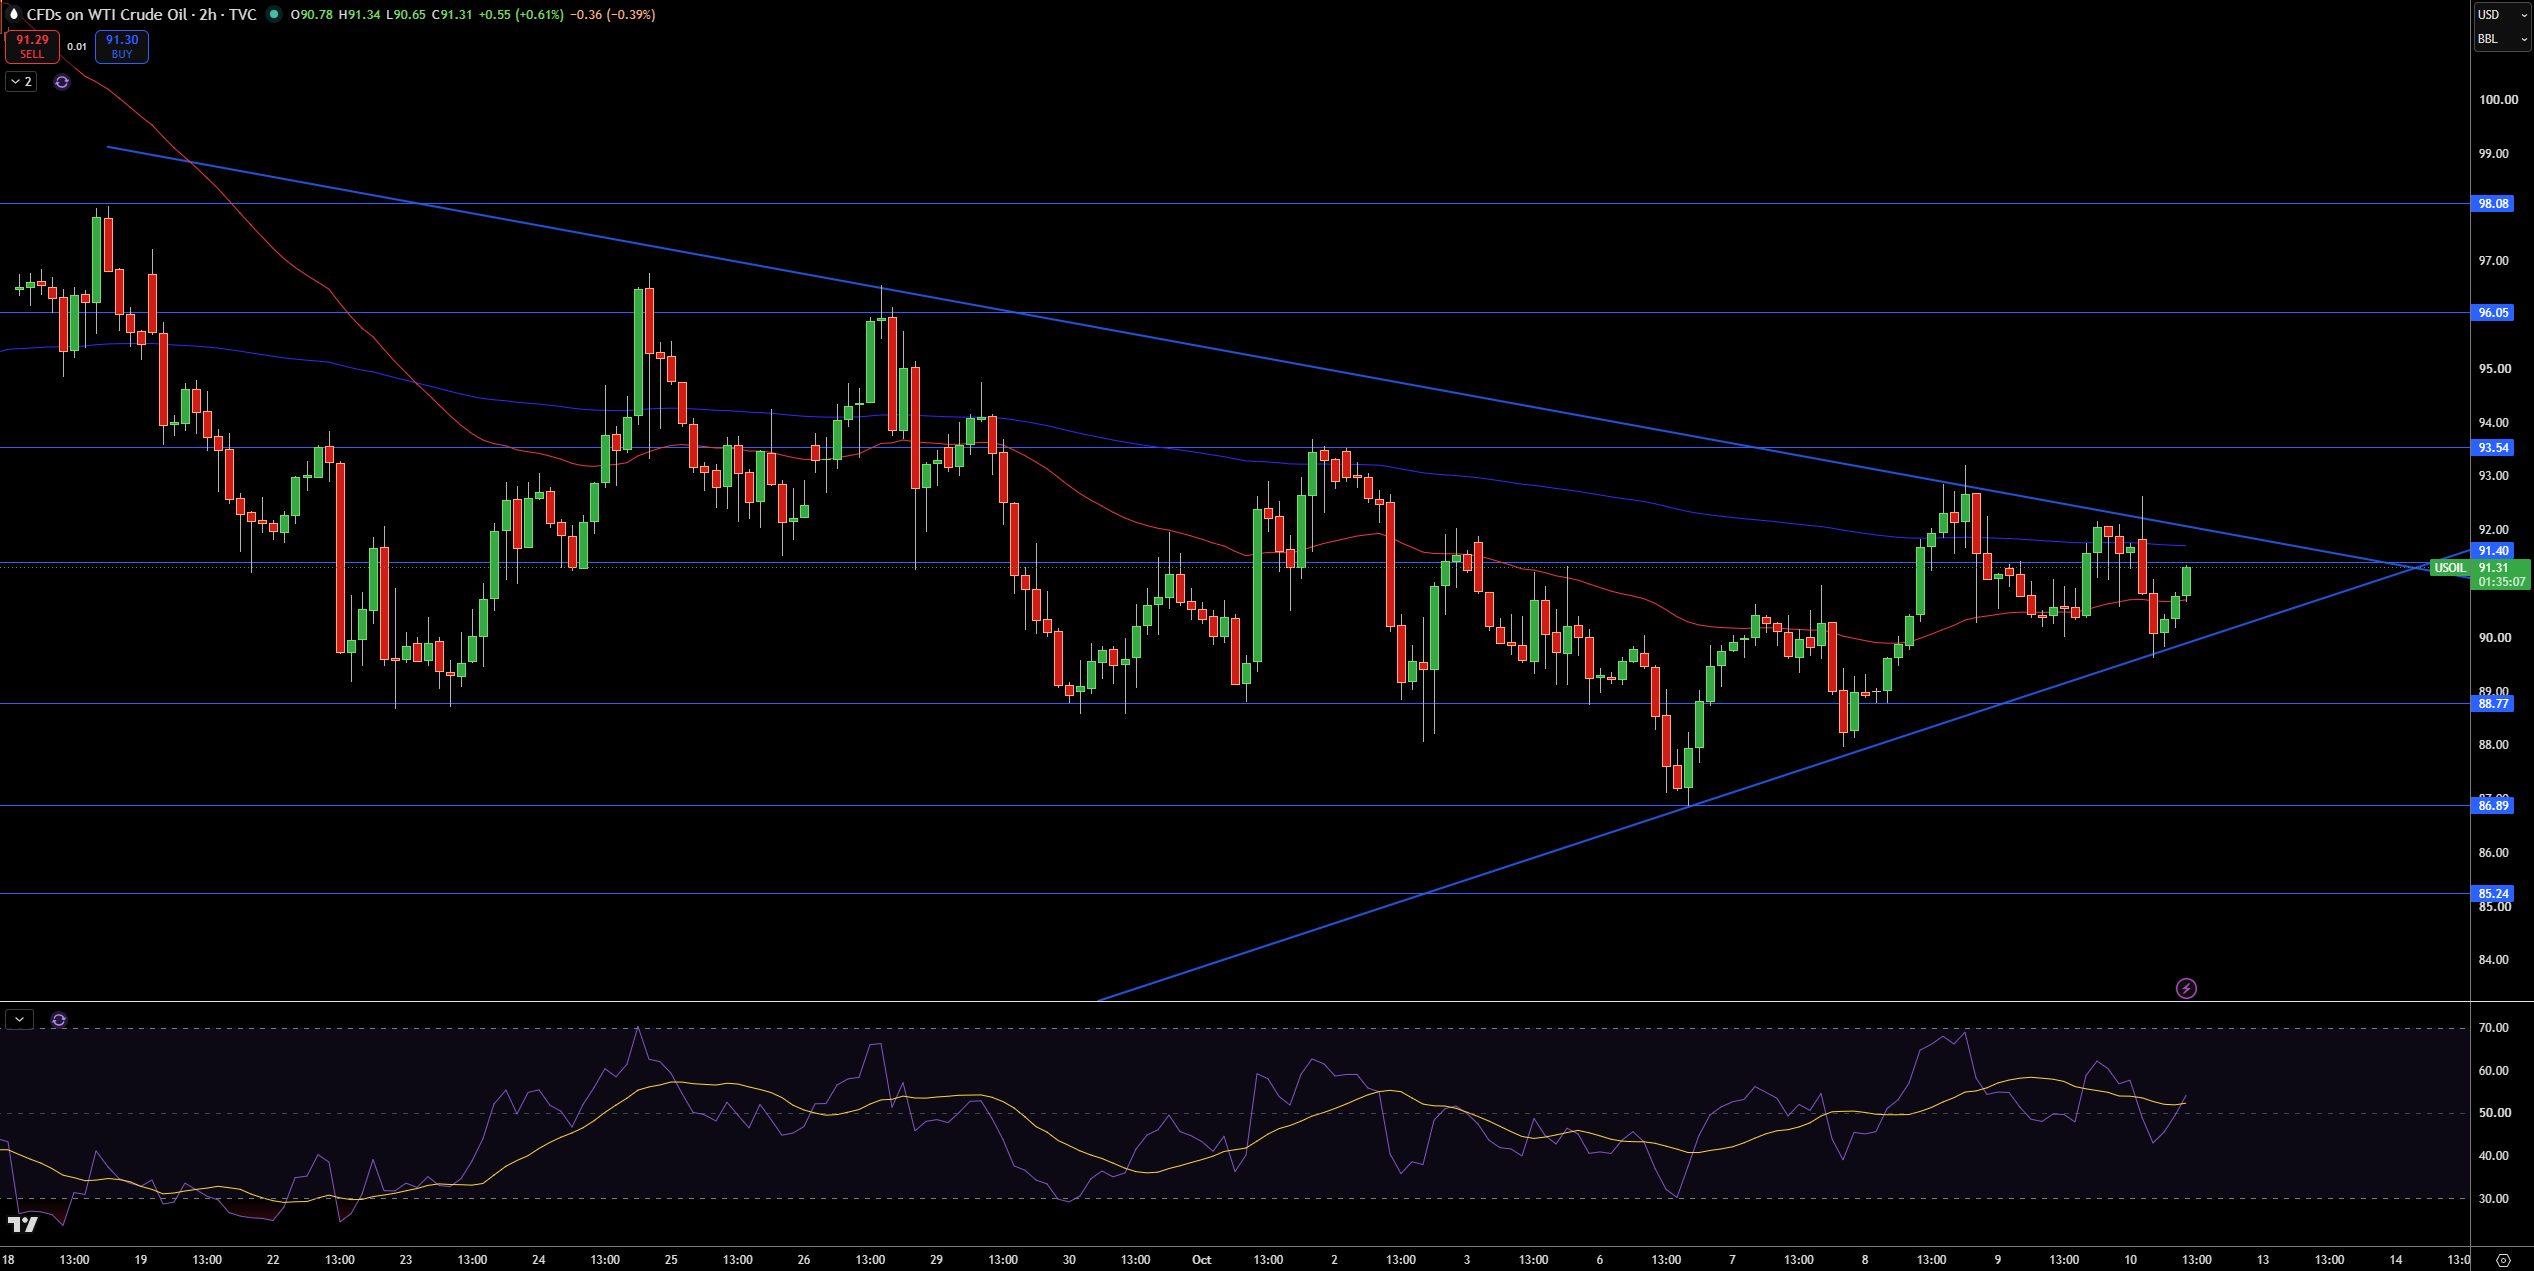Select the 98.08 price level label

click(2492, 204)
